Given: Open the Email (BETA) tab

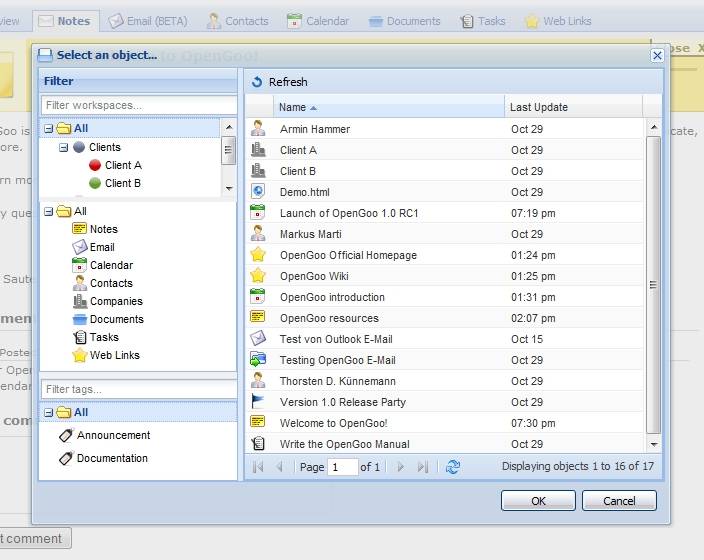Looking at the screenshot, I should pos(148,21).
